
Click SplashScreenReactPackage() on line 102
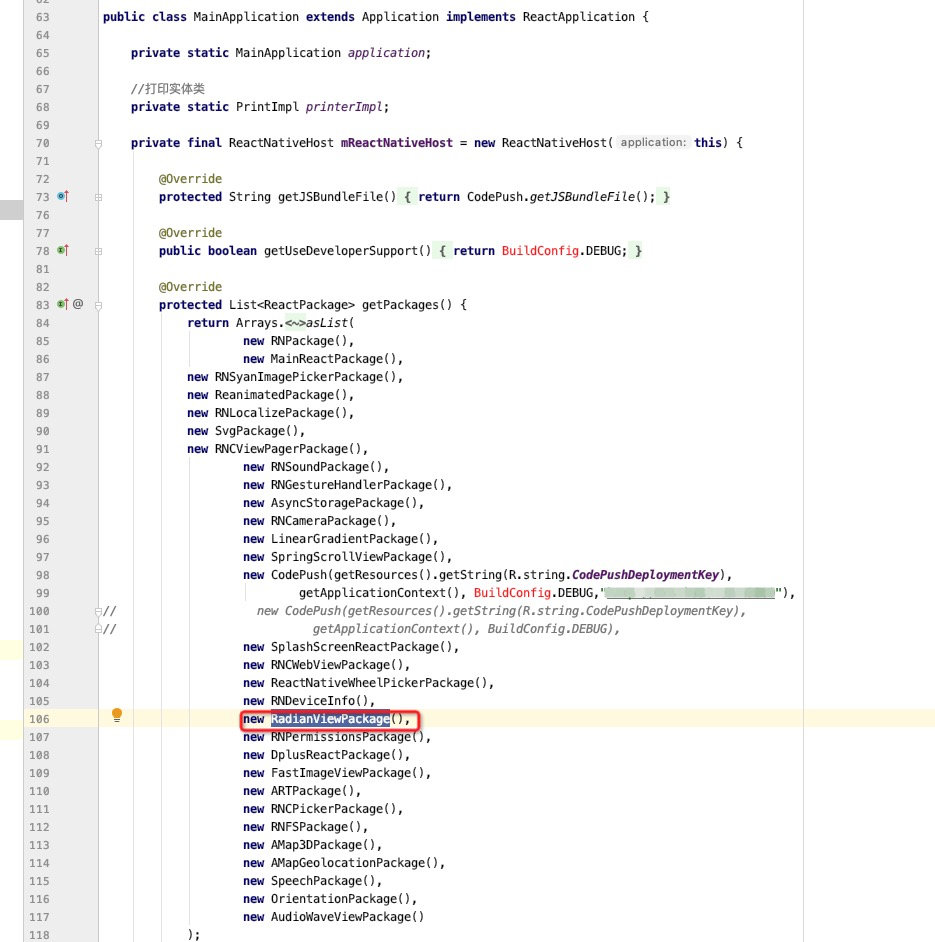click(x=362, y=647)
